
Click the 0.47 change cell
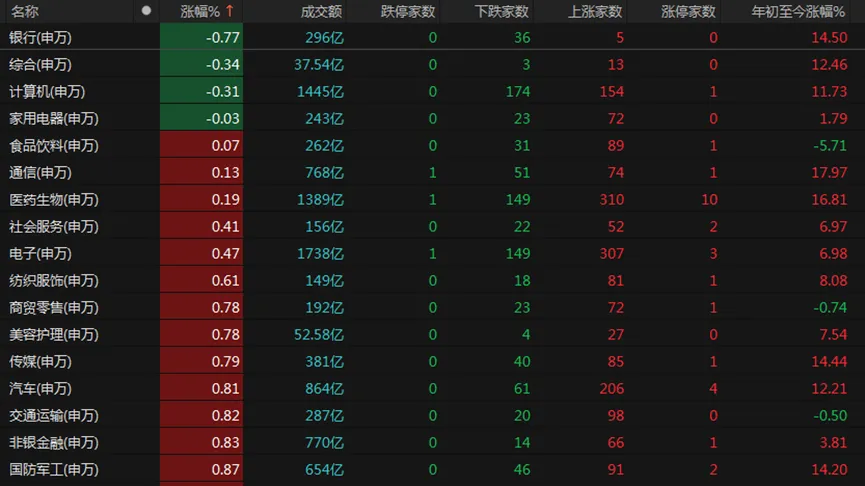point(201,254)
